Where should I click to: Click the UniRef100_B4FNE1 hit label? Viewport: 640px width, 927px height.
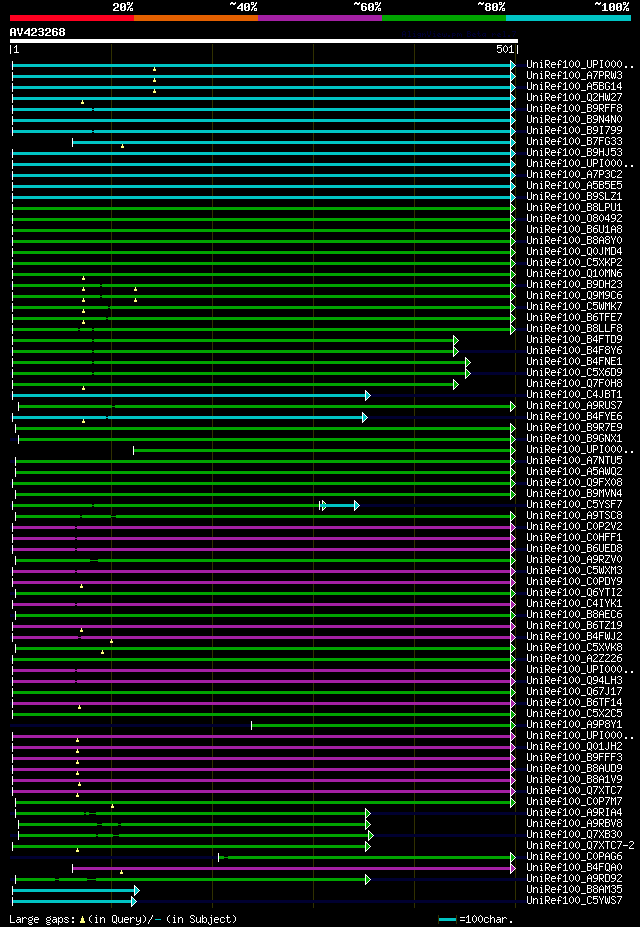574,362
